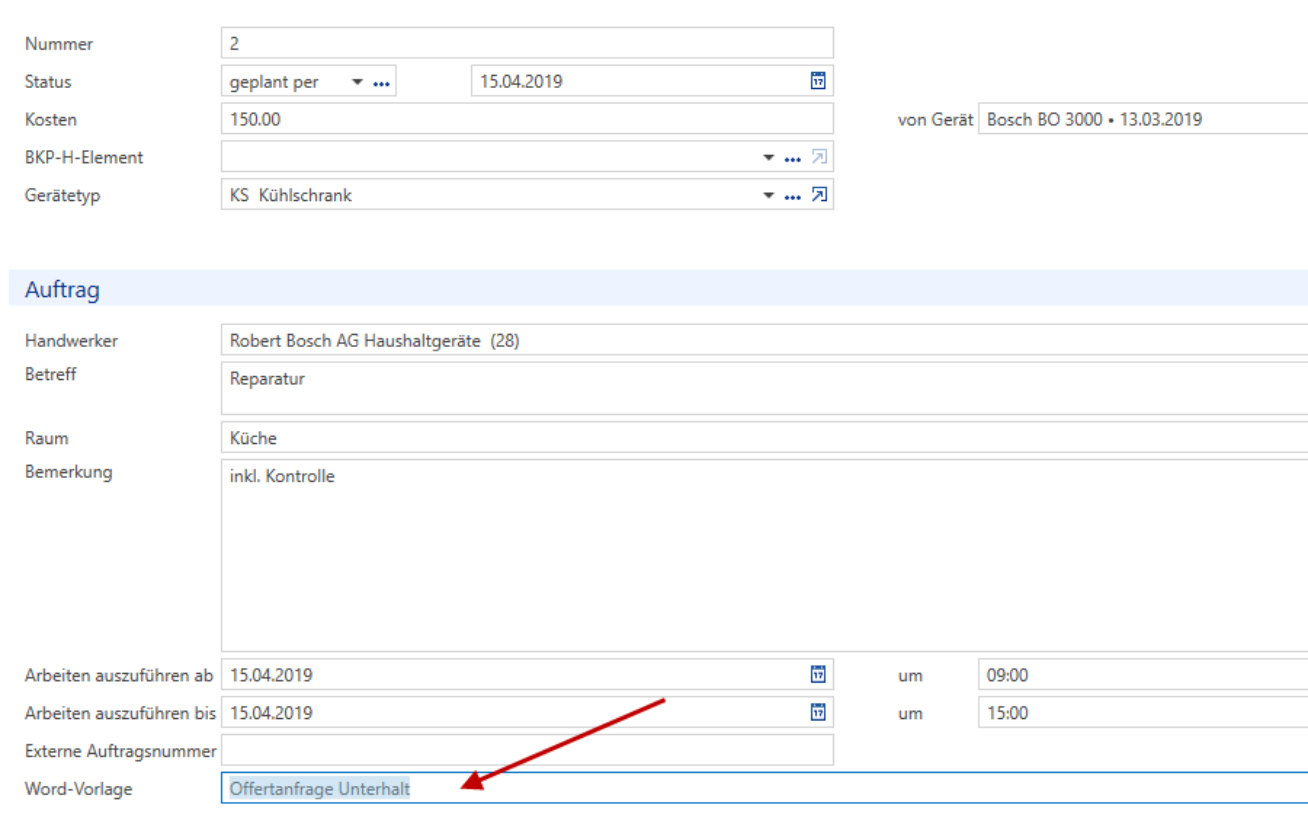The width and height of the screenshot is (1308, 824).
Task: Click the 'Arbeiten auszuführen bis' date field
Action: pyautogui.click(x=527, y=713)
